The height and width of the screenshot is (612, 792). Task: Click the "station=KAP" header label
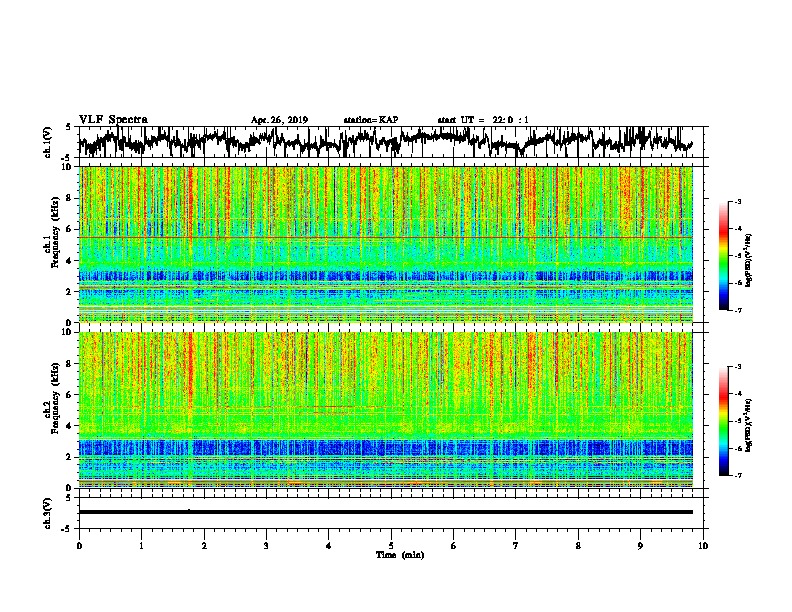pyautogui.click(x=371, y=120)
